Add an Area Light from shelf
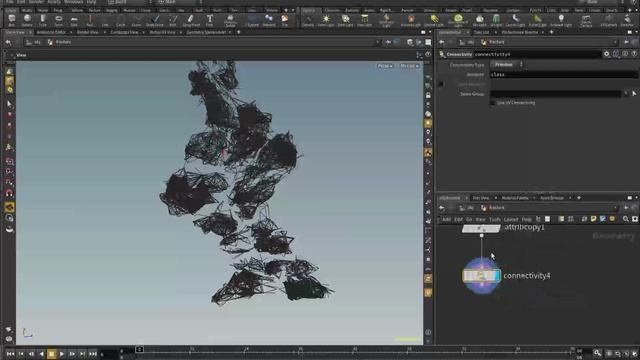 [364, 20]
